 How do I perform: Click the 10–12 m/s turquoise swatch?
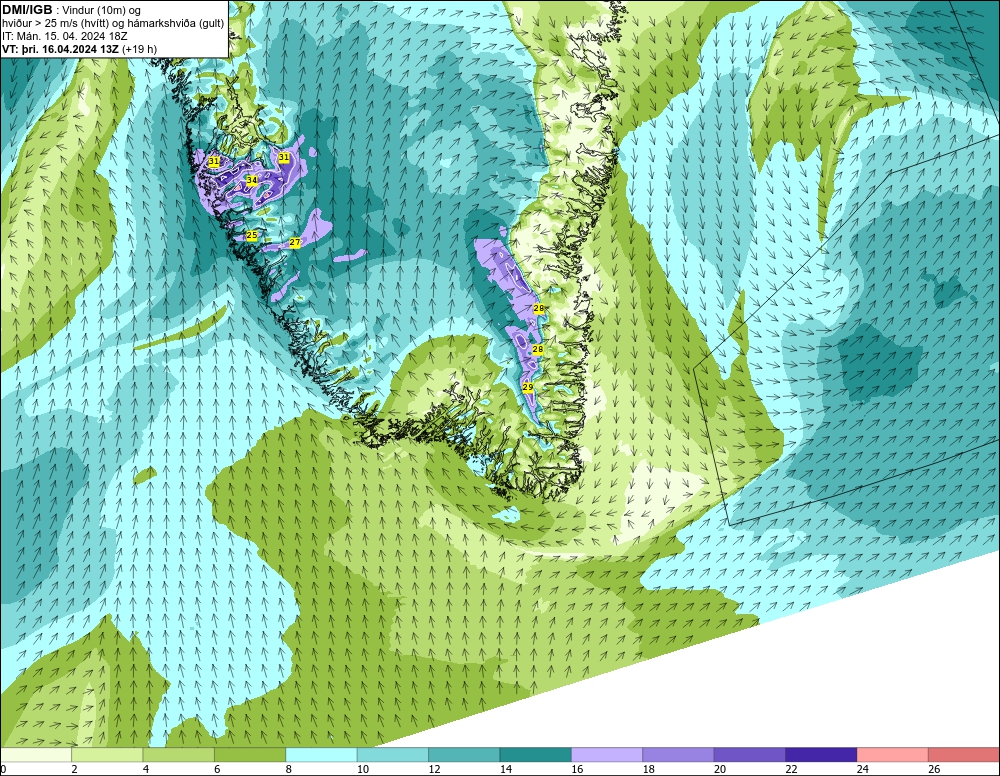393,755
